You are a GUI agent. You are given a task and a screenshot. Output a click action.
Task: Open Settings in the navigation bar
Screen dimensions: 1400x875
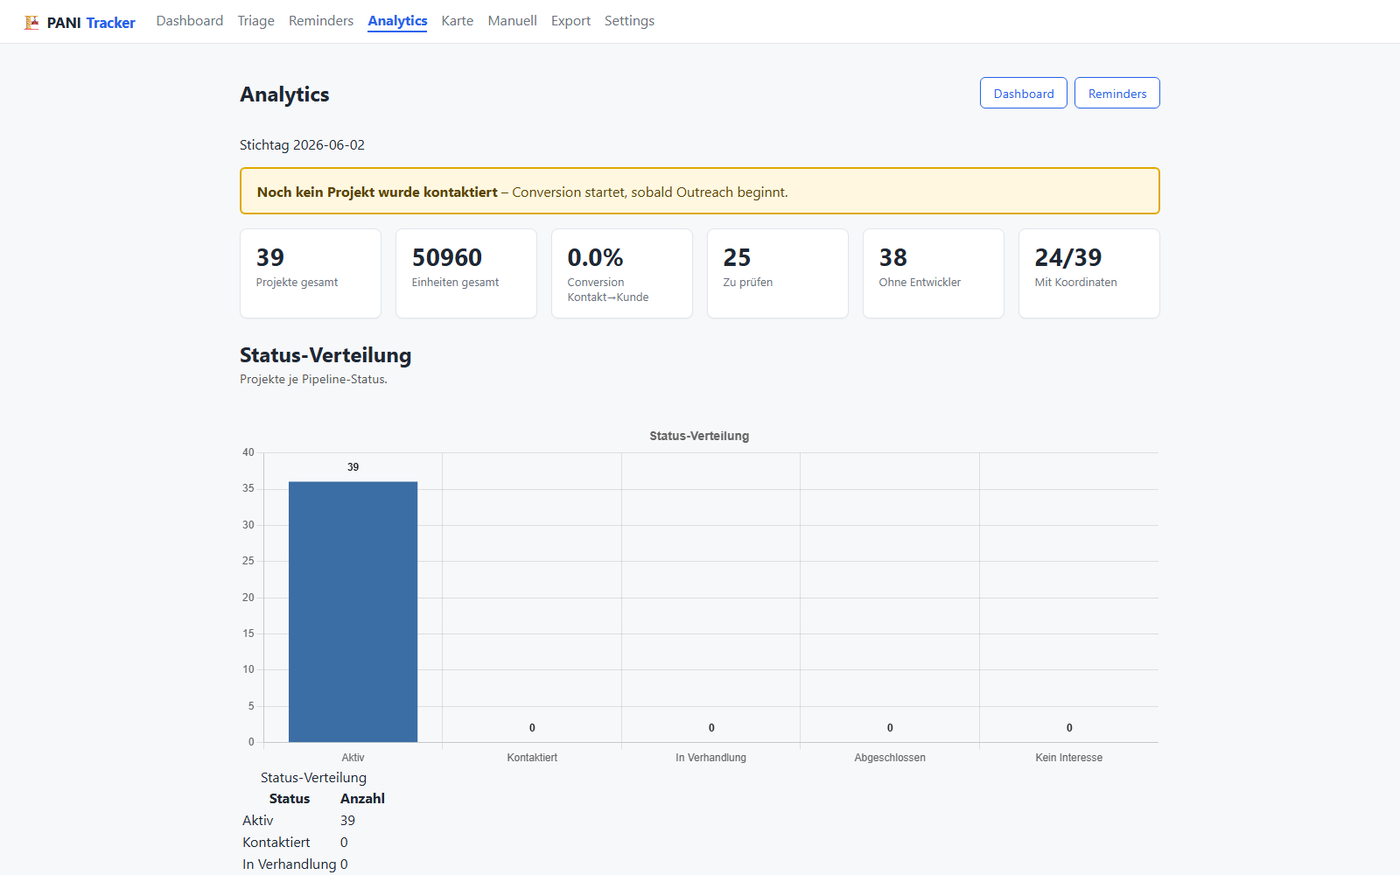click(x=629, y=21)
